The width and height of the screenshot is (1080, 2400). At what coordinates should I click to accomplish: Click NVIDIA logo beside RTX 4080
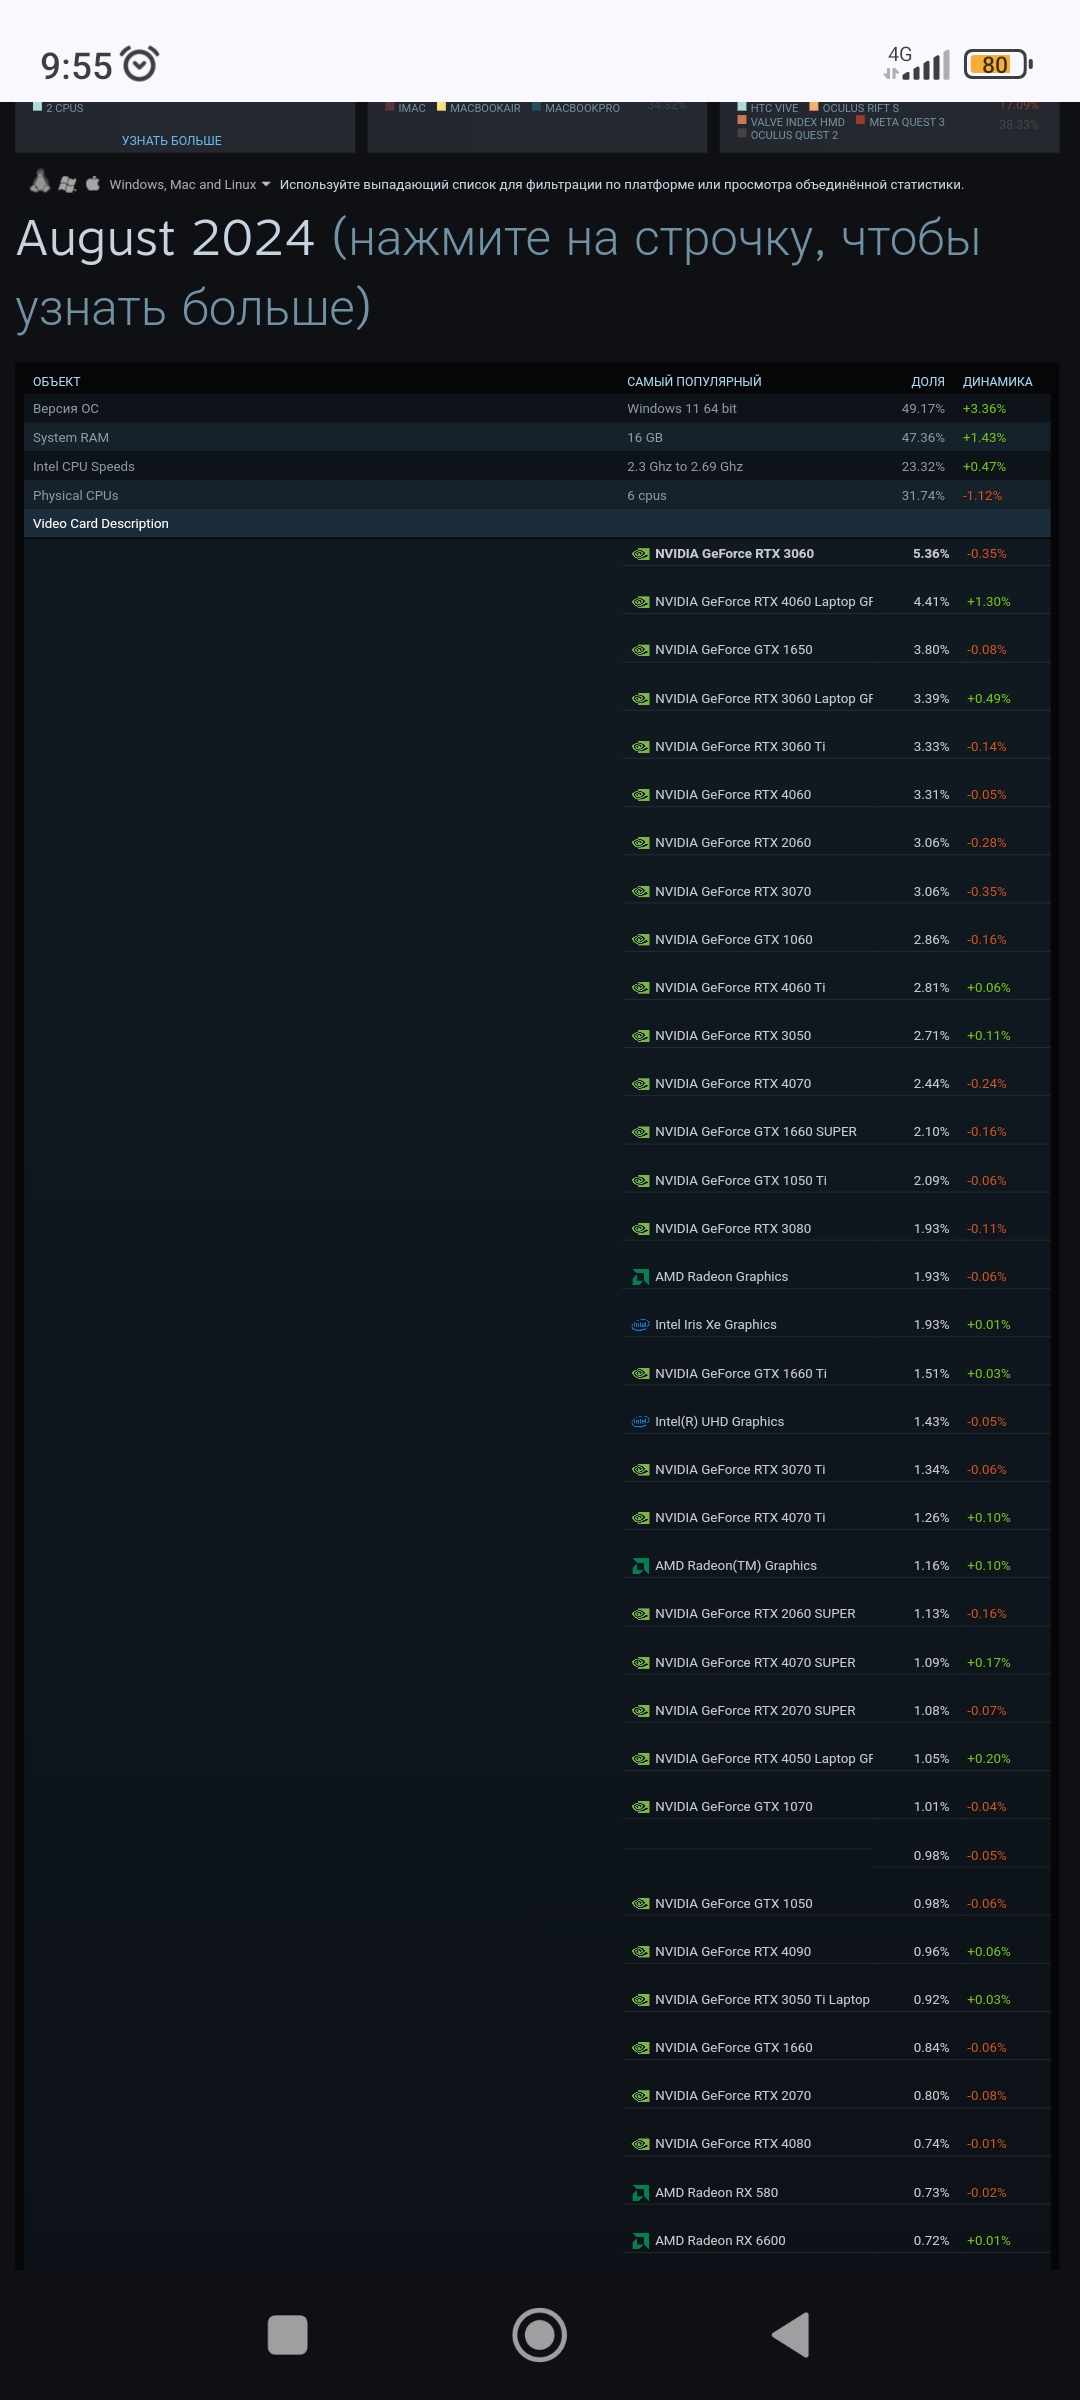click(641, 2144)
